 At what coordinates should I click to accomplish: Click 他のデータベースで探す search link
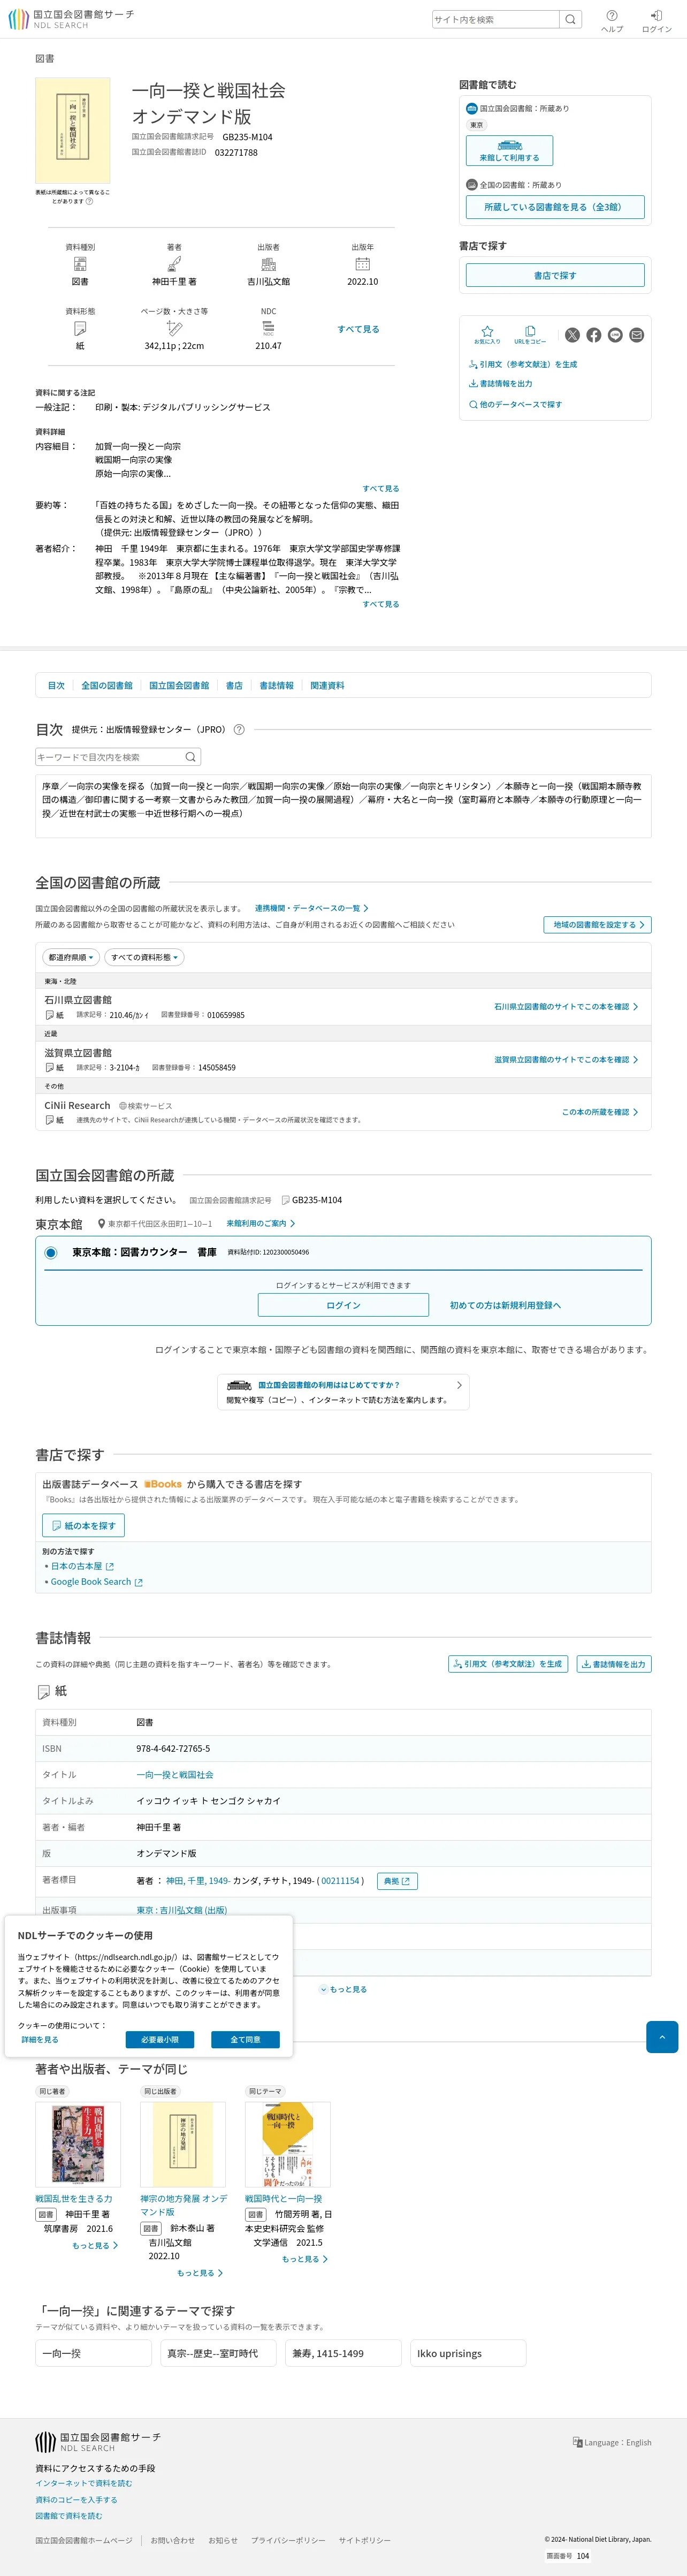coord(516,404)
